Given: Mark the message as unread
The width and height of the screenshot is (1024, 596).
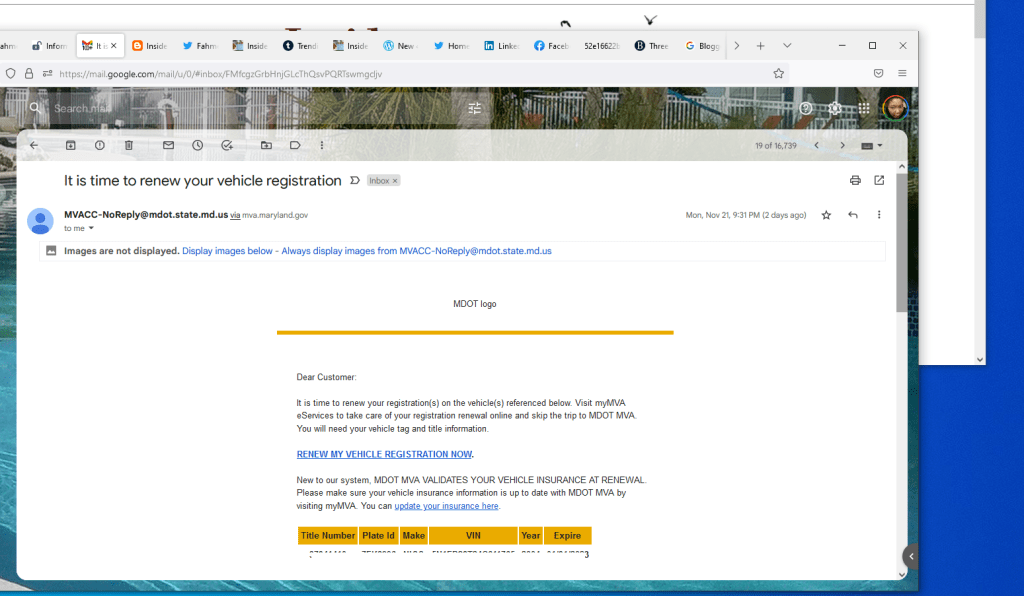Looking at the screenshot, I should [x=168, y=145].
